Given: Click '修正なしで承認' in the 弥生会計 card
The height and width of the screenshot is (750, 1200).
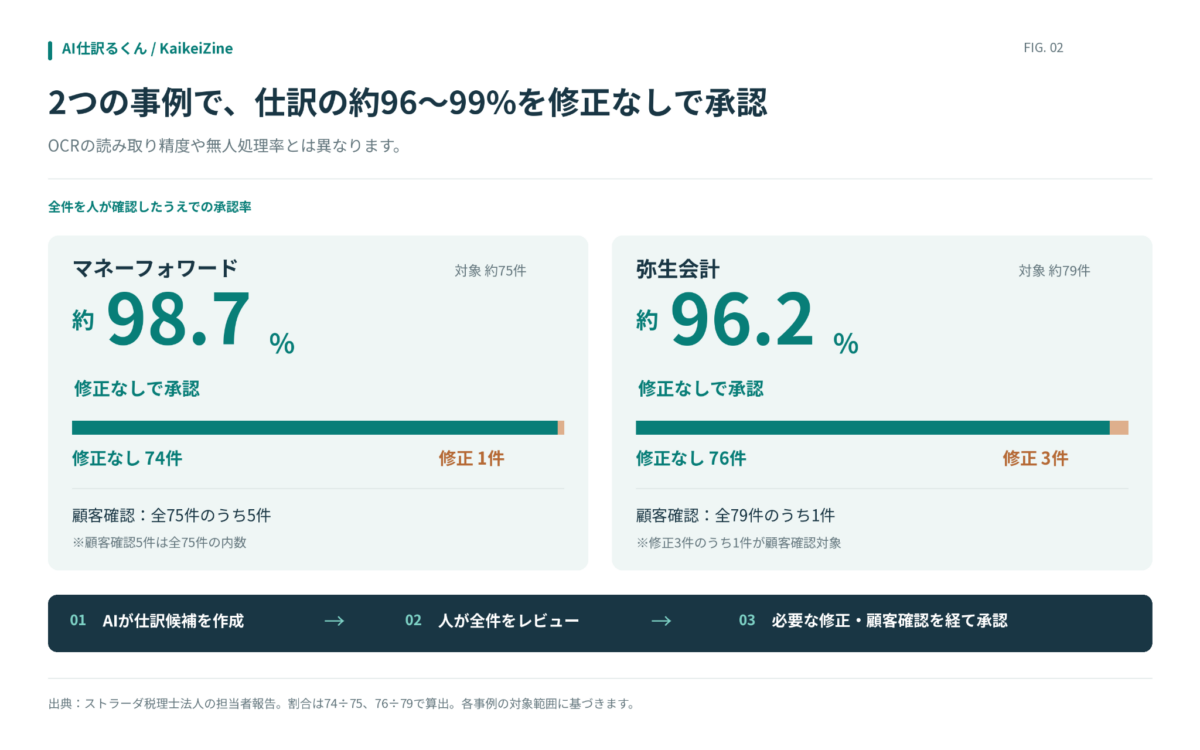Looking at the screenshot, I should tap(700, 388).
